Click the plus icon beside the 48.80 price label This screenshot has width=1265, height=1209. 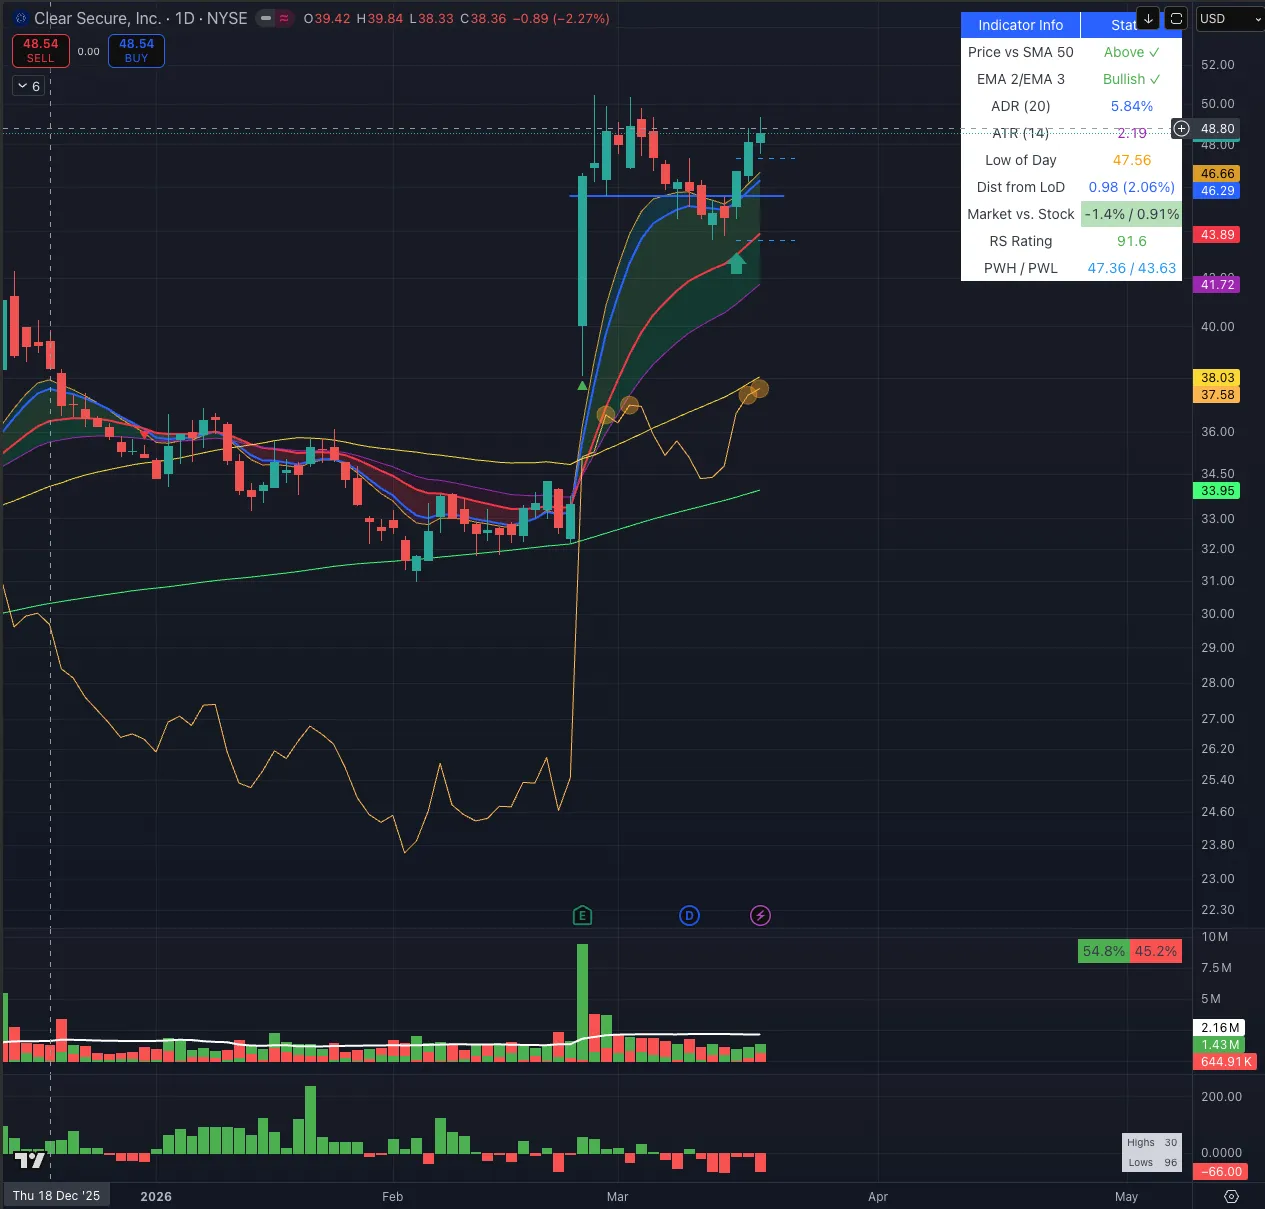[1181, 128]
